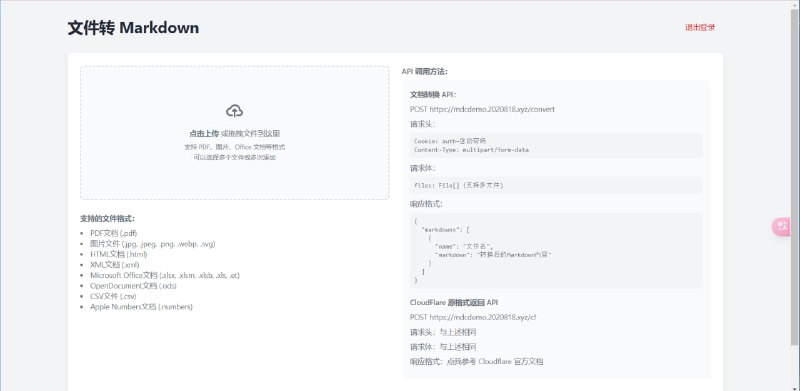
Task: Click the Microsoft Office文档 list item
Action: pyautogui.click(x=165, y=275)
